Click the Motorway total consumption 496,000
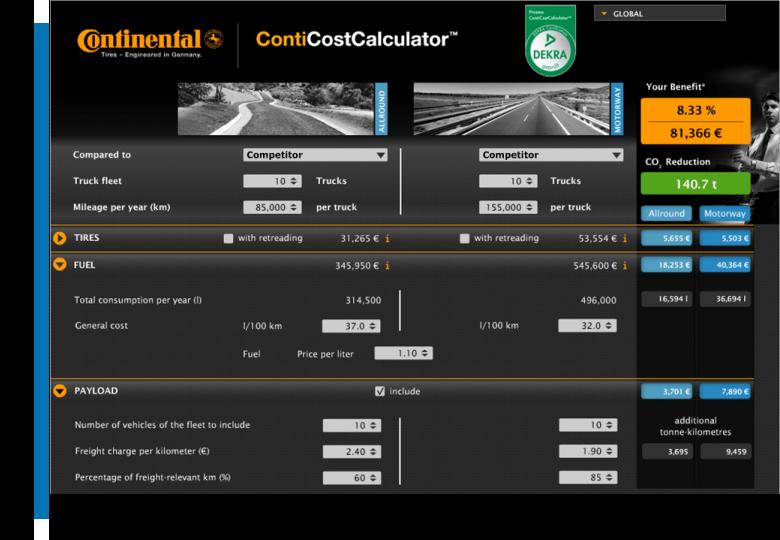Screen dimensions: 780x540 click(598, 300)
